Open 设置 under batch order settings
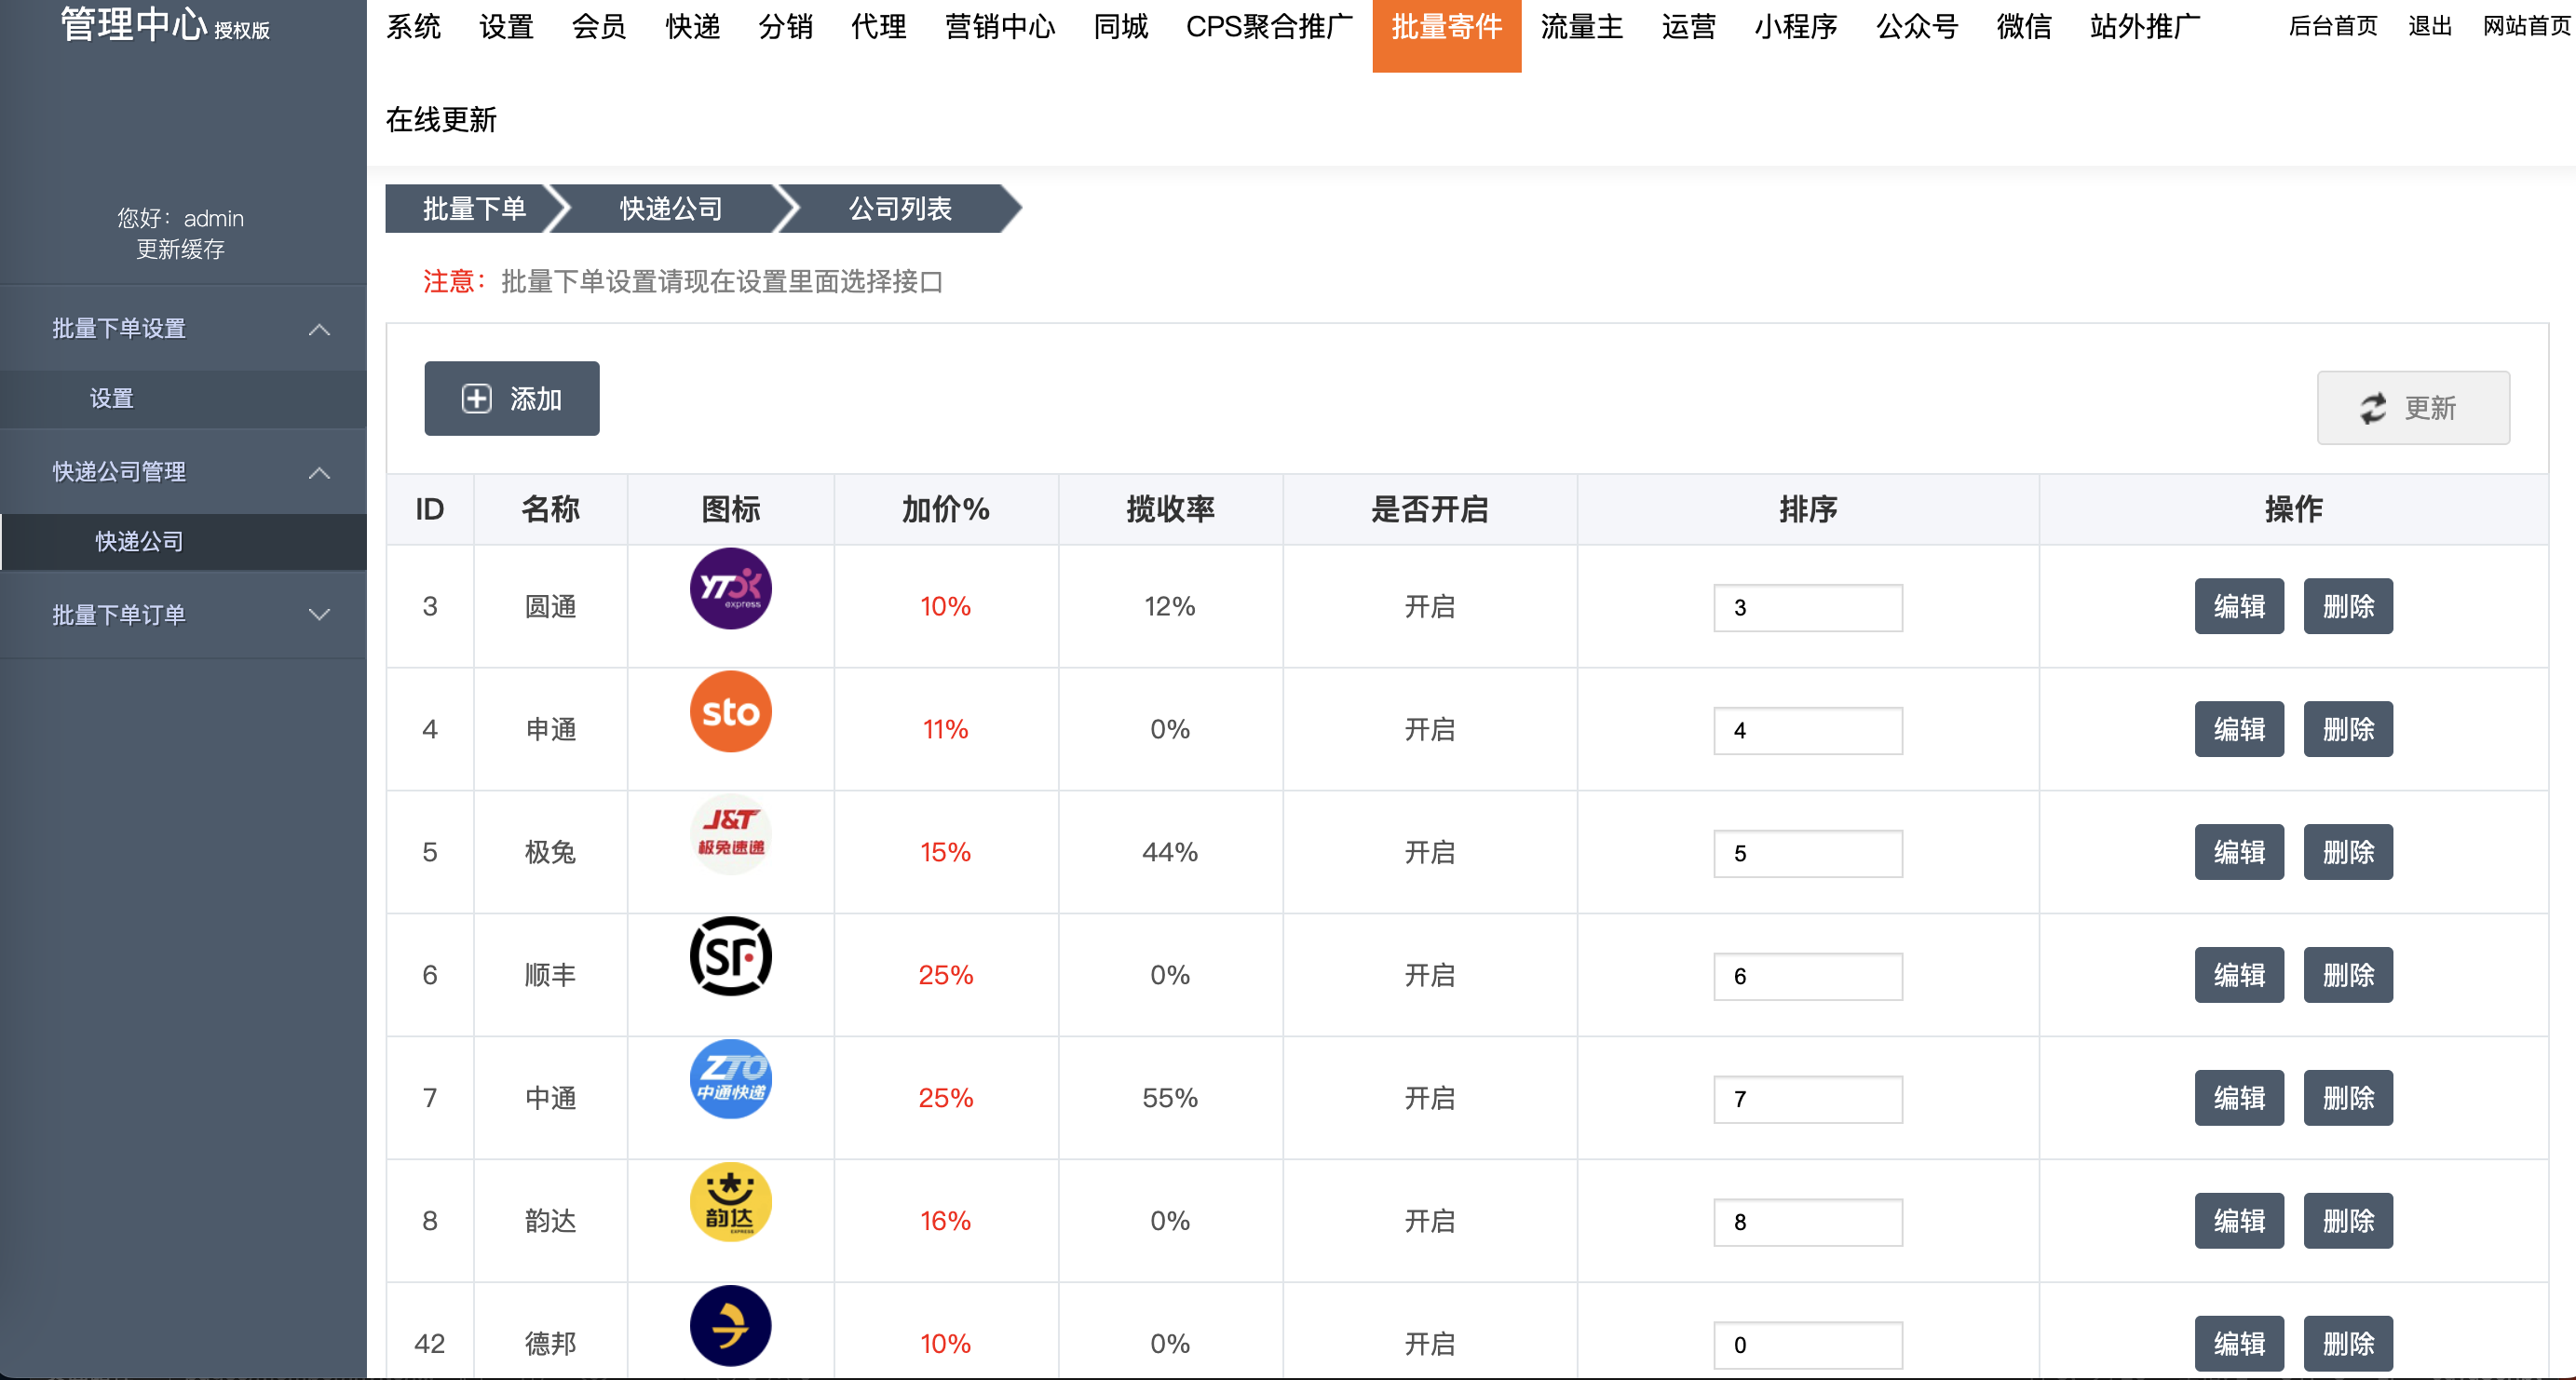 pyautogui.click(x=111, y=399)
